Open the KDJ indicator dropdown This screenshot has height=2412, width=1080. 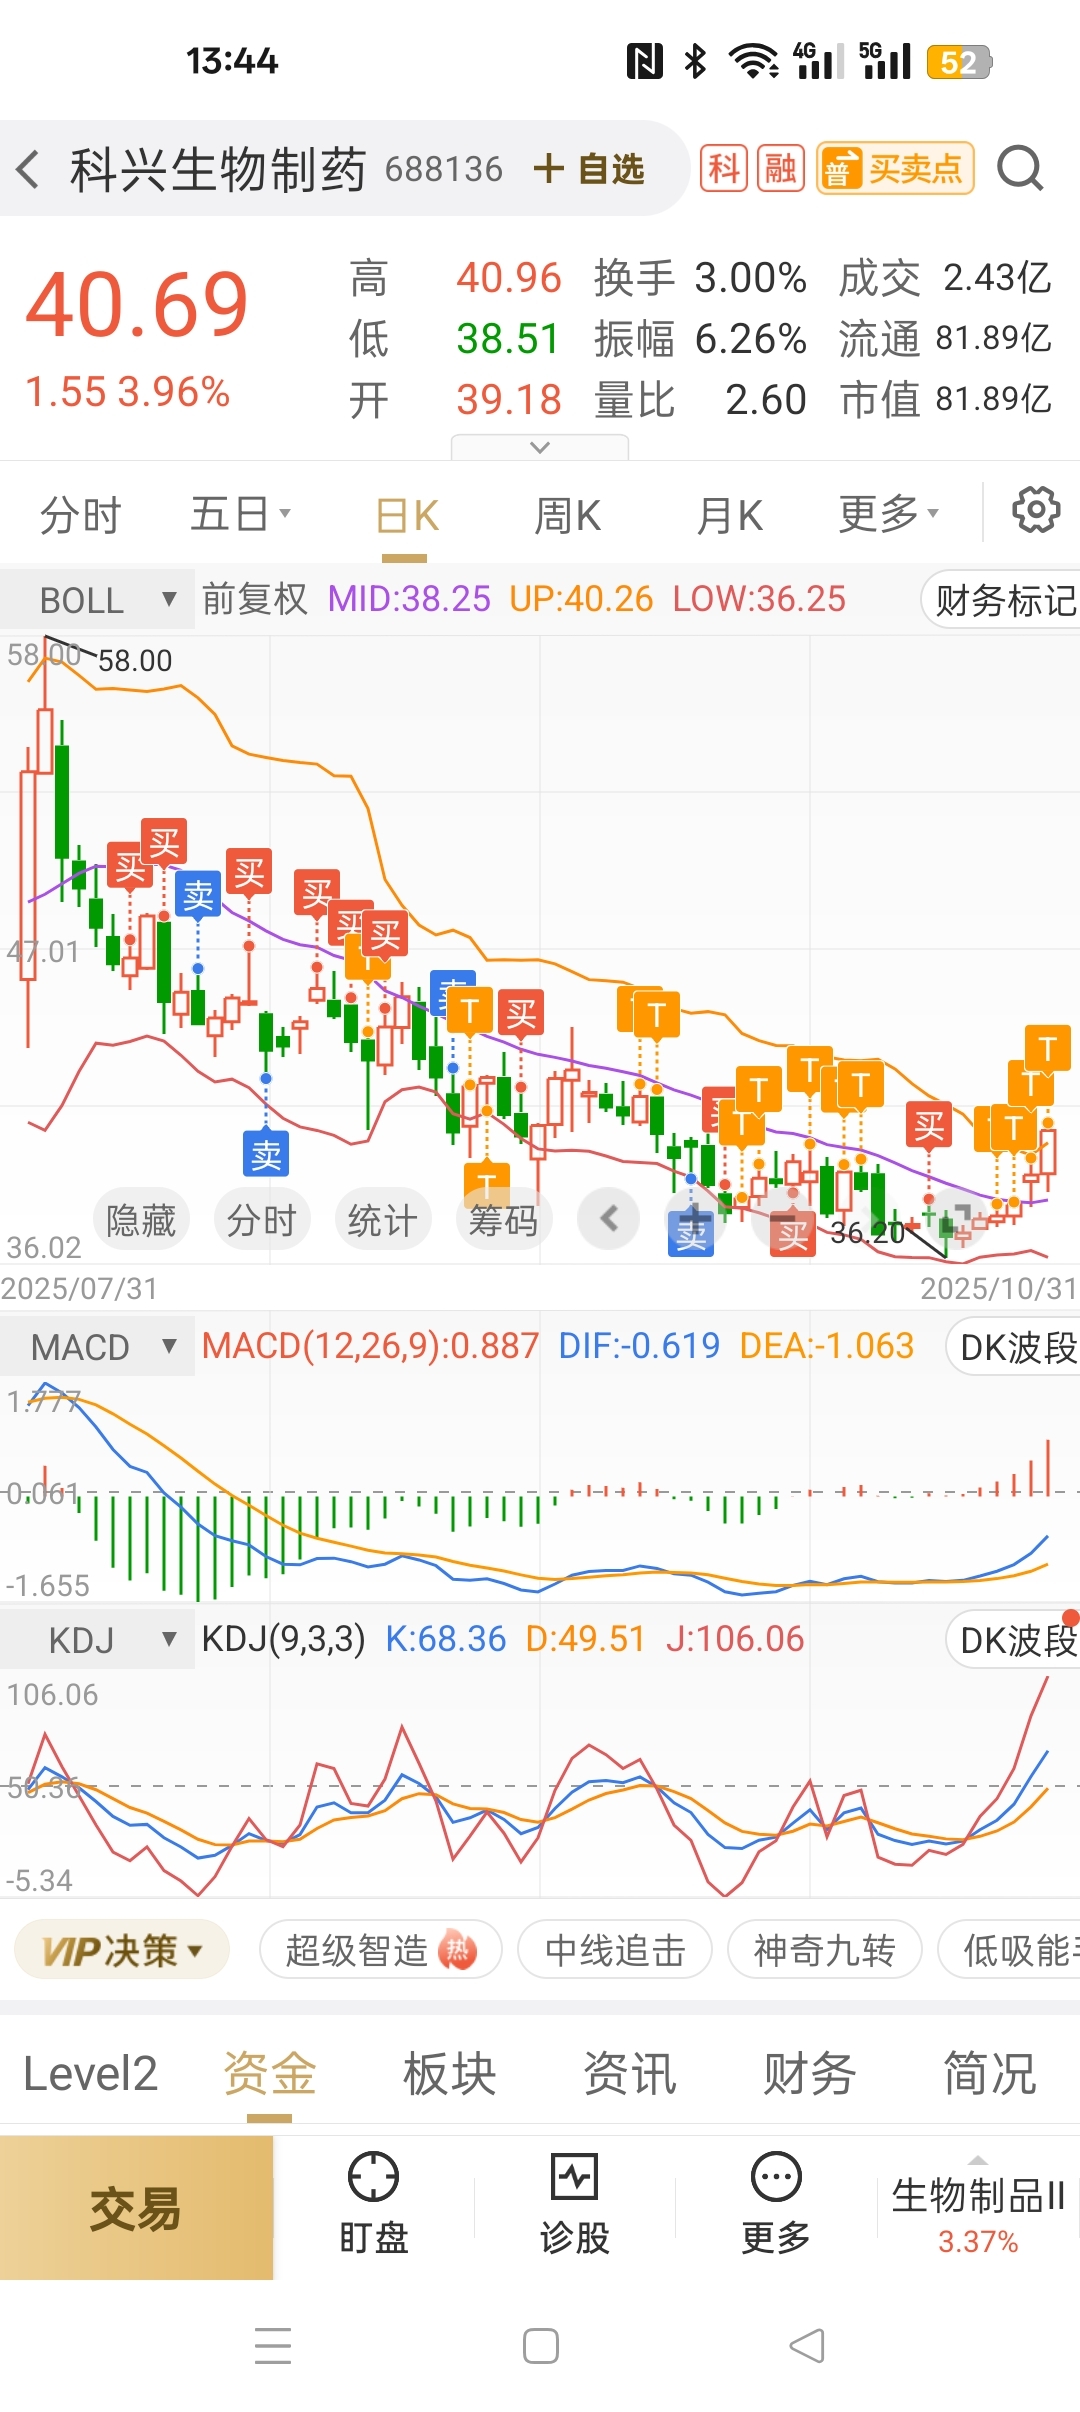pos(98,1640)
